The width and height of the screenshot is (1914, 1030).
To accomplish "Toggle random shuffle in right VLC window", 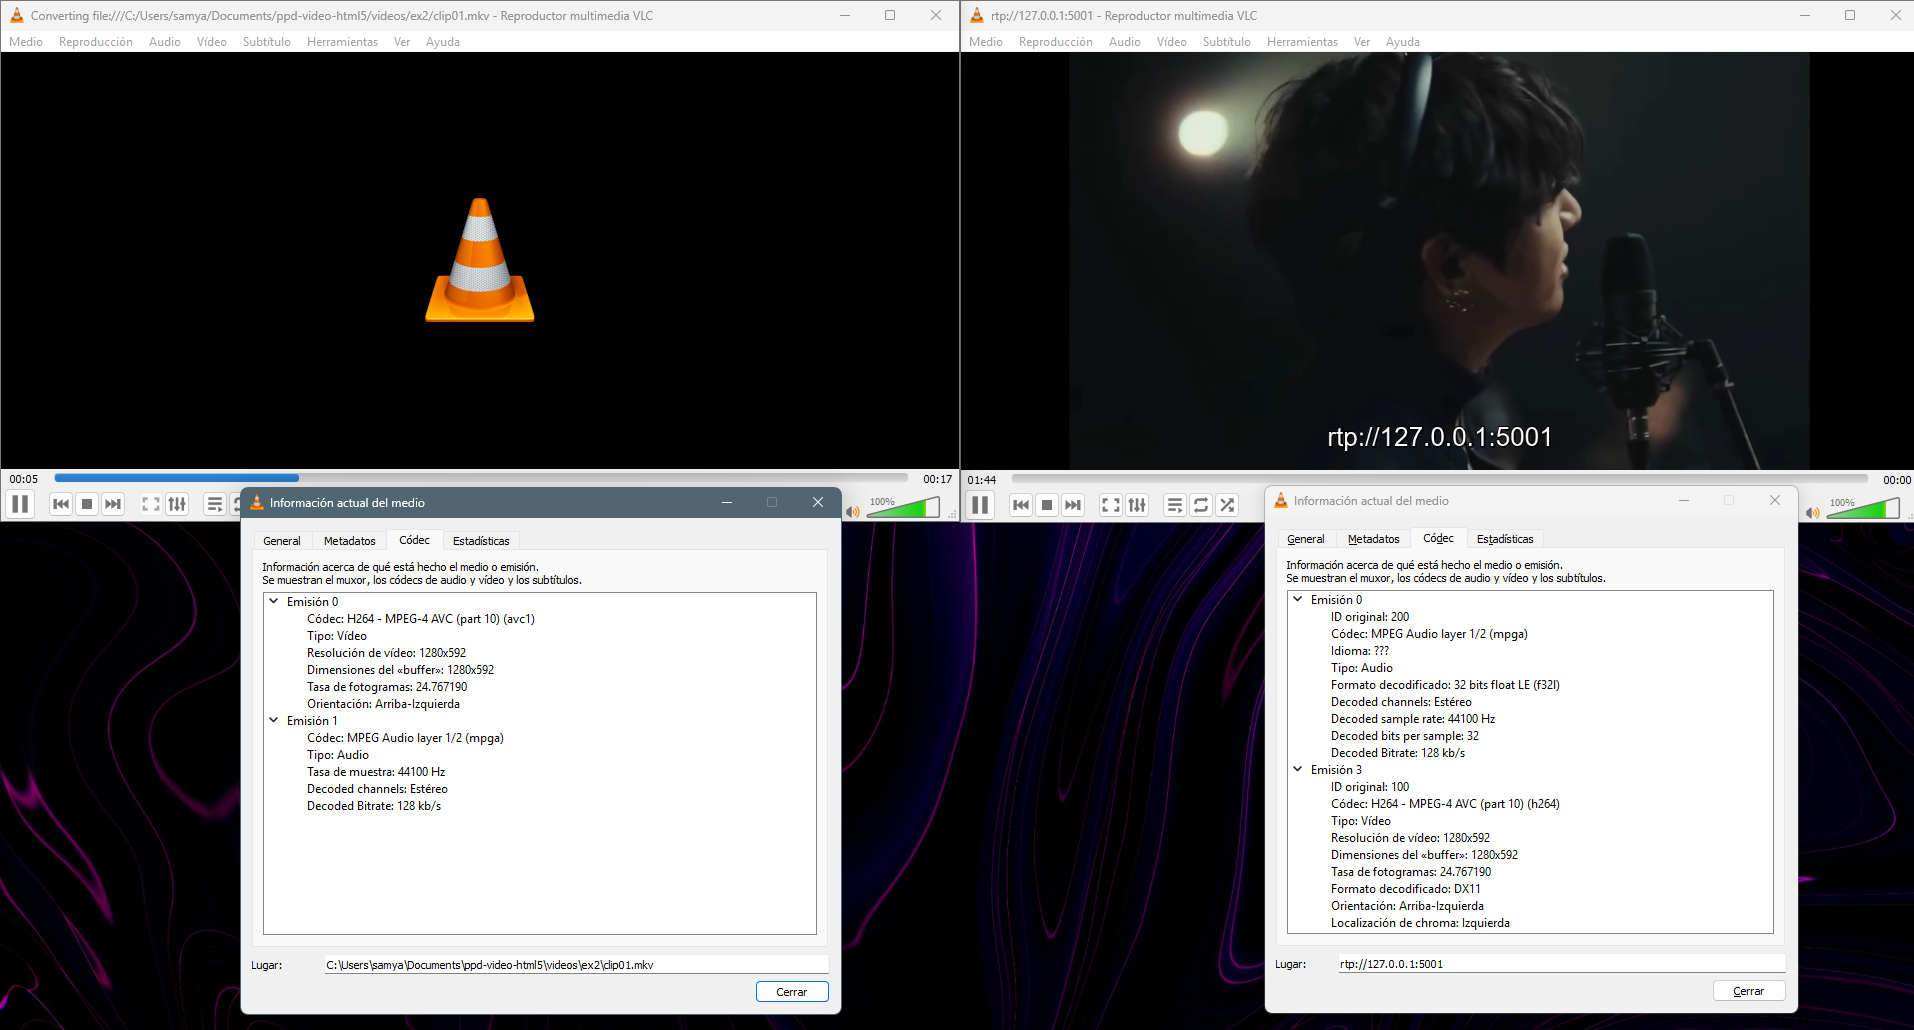I will click(1227, 505).
